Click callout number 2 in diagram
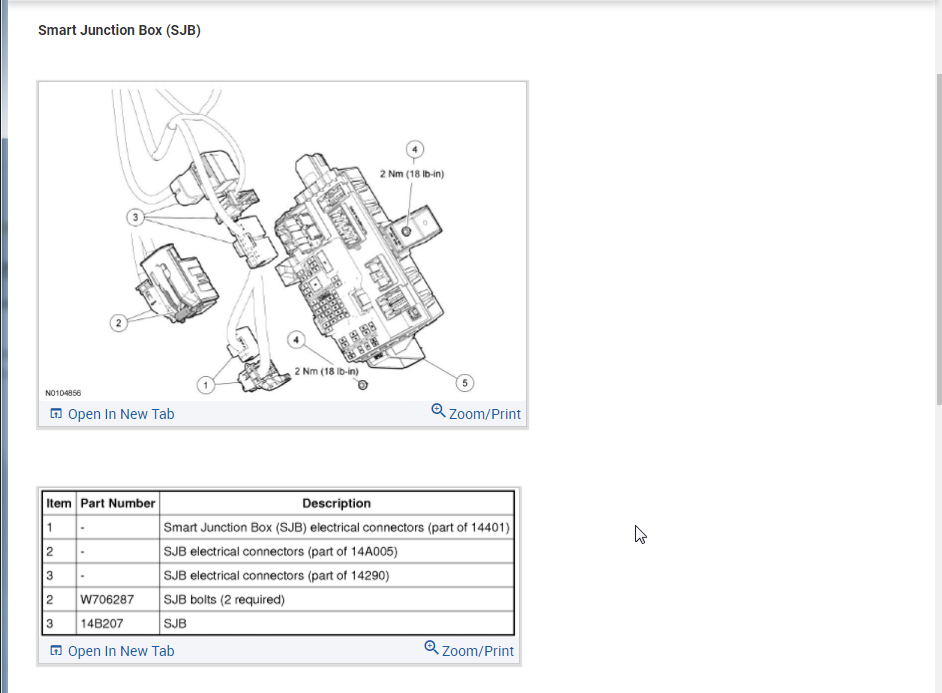The height and width of the screenshot is (693, 942). (x=118, y=323)
